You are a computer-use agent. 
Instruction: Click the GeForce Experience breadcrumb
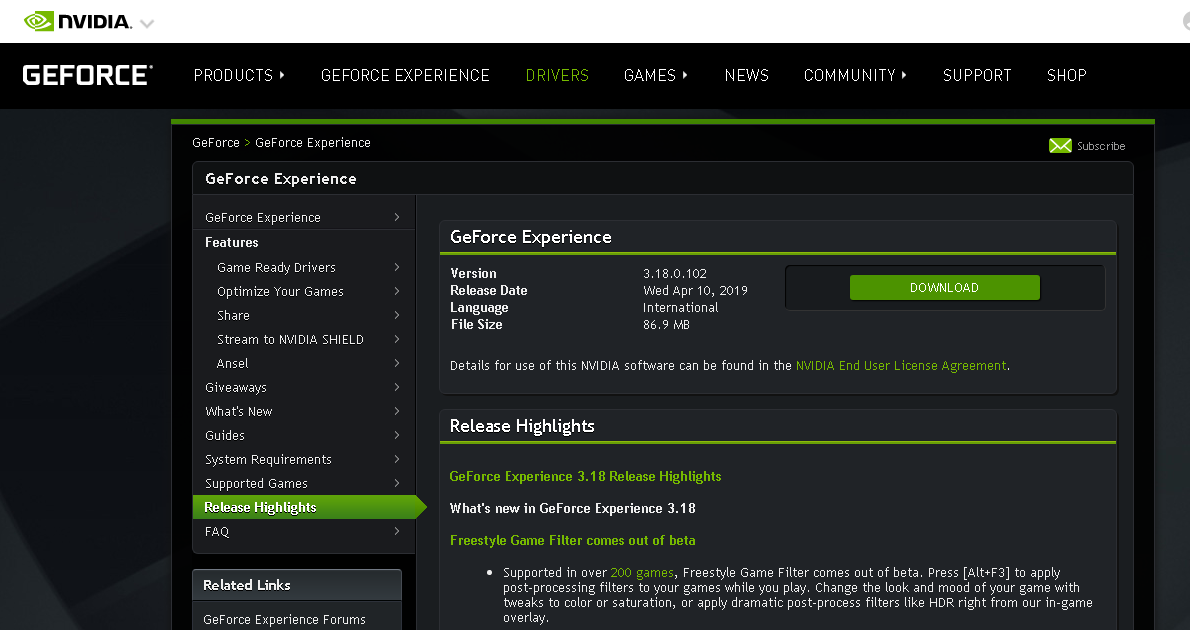313,143
